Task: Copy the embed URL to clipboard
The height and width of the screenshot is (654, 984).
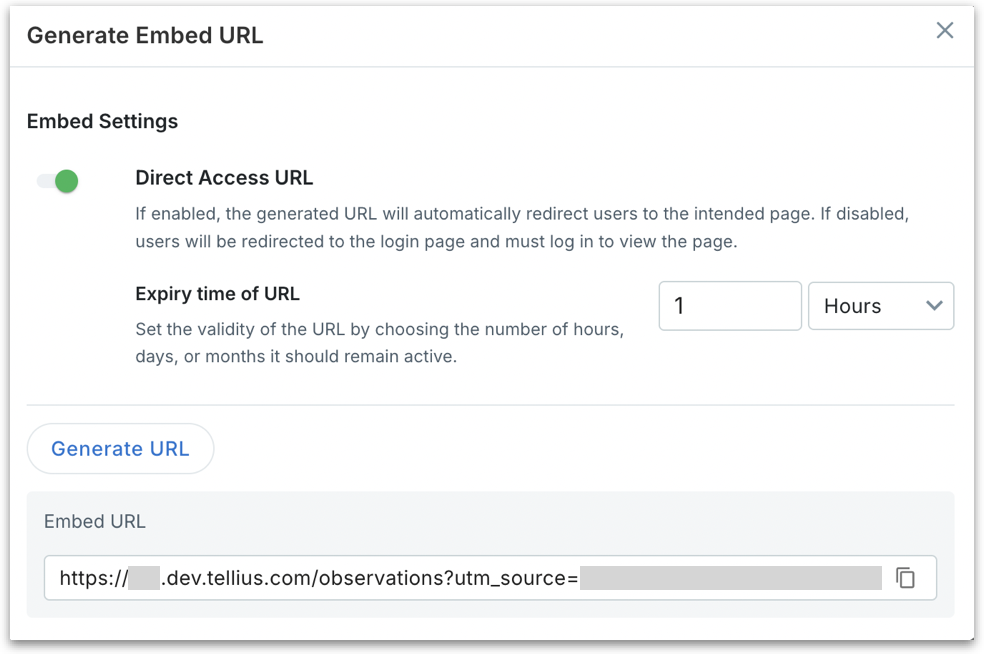Action: 905,578
